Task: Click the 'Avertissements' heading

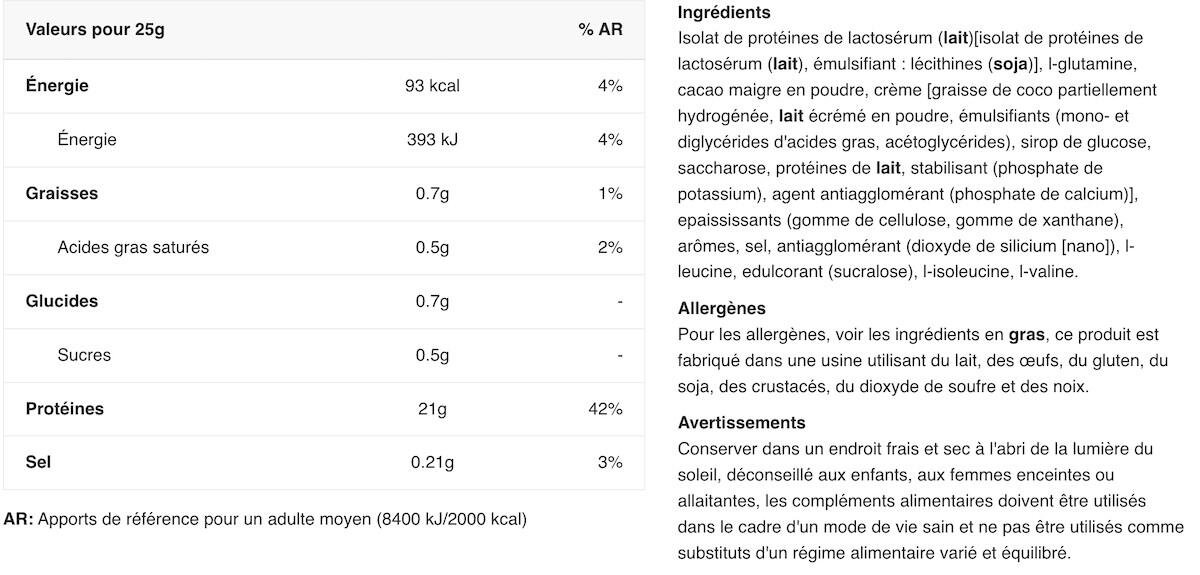Action: click(x=741, y=423)
